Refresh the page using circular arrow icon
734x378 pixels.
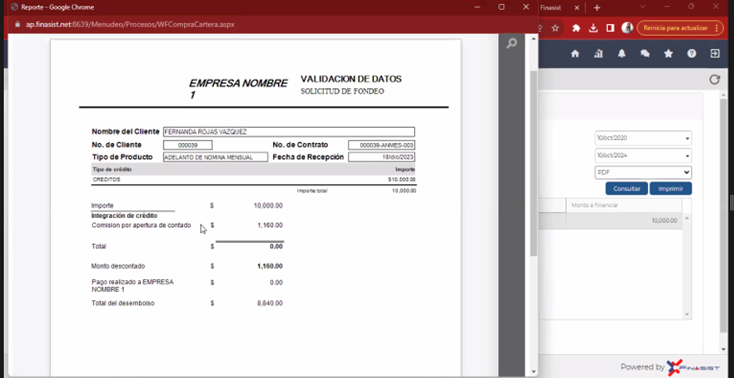tap(714, 80)
